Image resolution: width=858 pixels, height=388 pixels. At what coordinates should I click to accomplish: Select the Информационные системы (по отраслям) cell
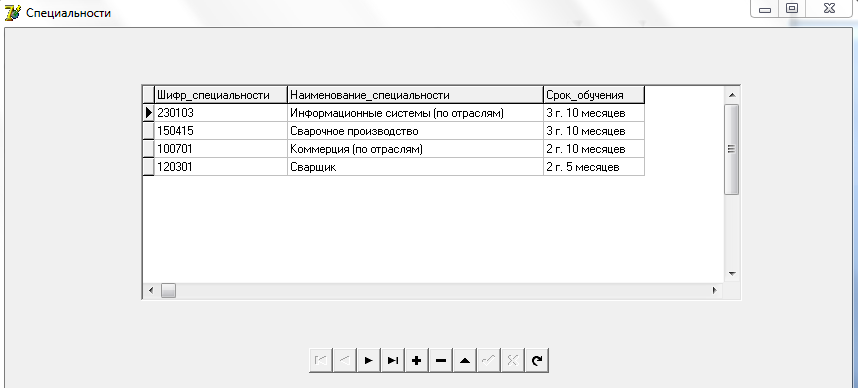tap(415, 113)
